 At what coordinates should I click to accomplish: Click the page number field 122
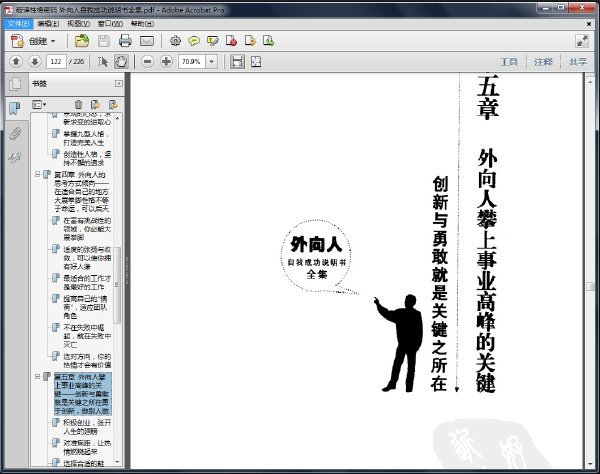tap(56, 62)
